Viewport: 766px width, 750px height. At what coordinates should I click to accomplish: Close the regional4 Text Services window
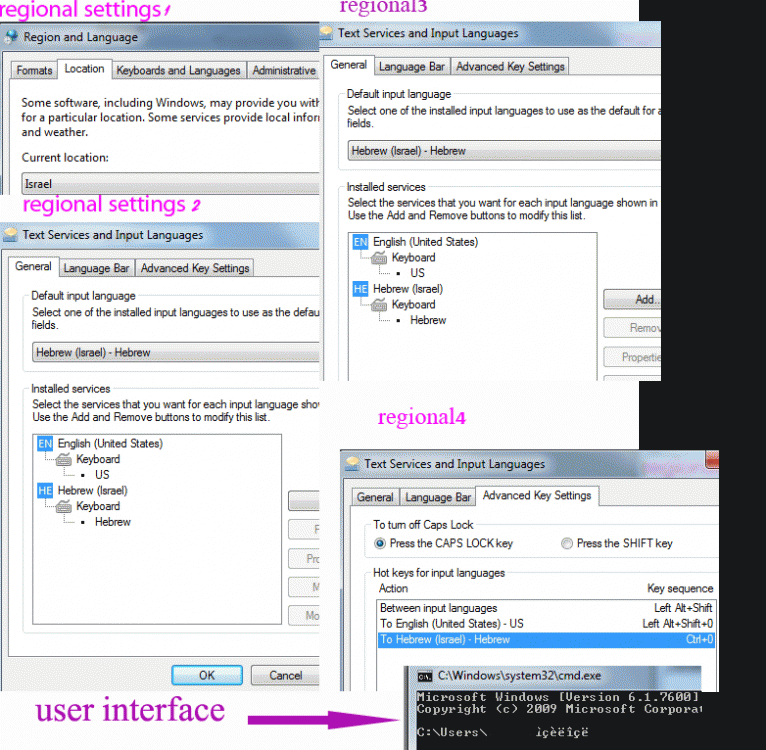click(x=712, y=460)
